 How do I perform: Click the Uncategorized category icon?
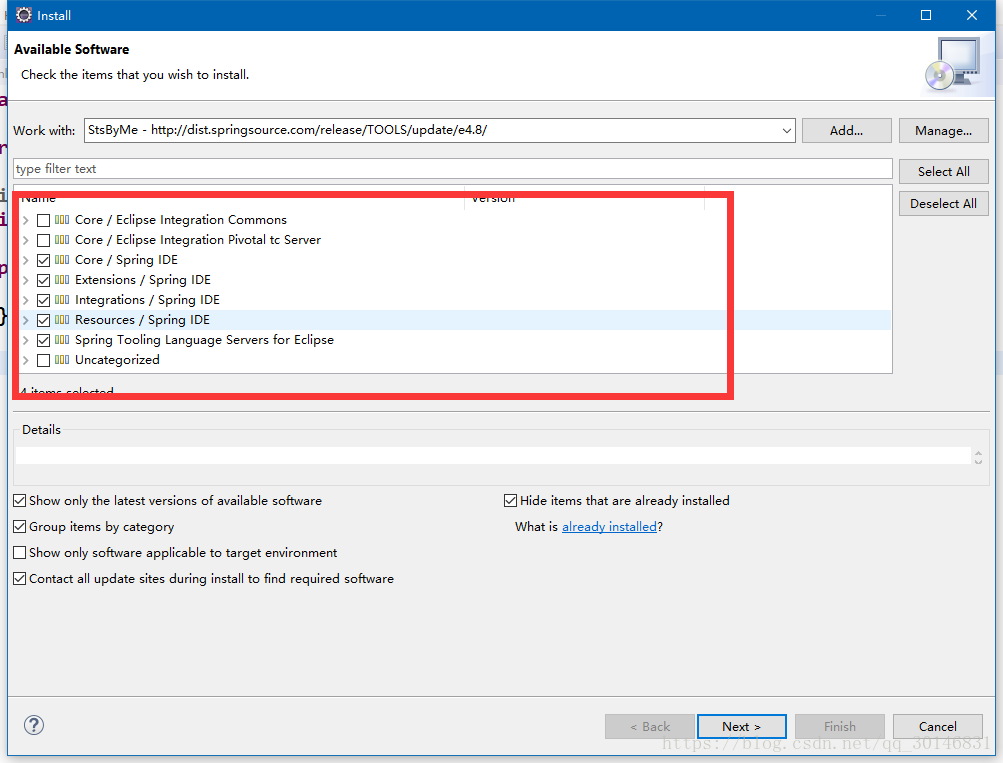coord(62,359)
